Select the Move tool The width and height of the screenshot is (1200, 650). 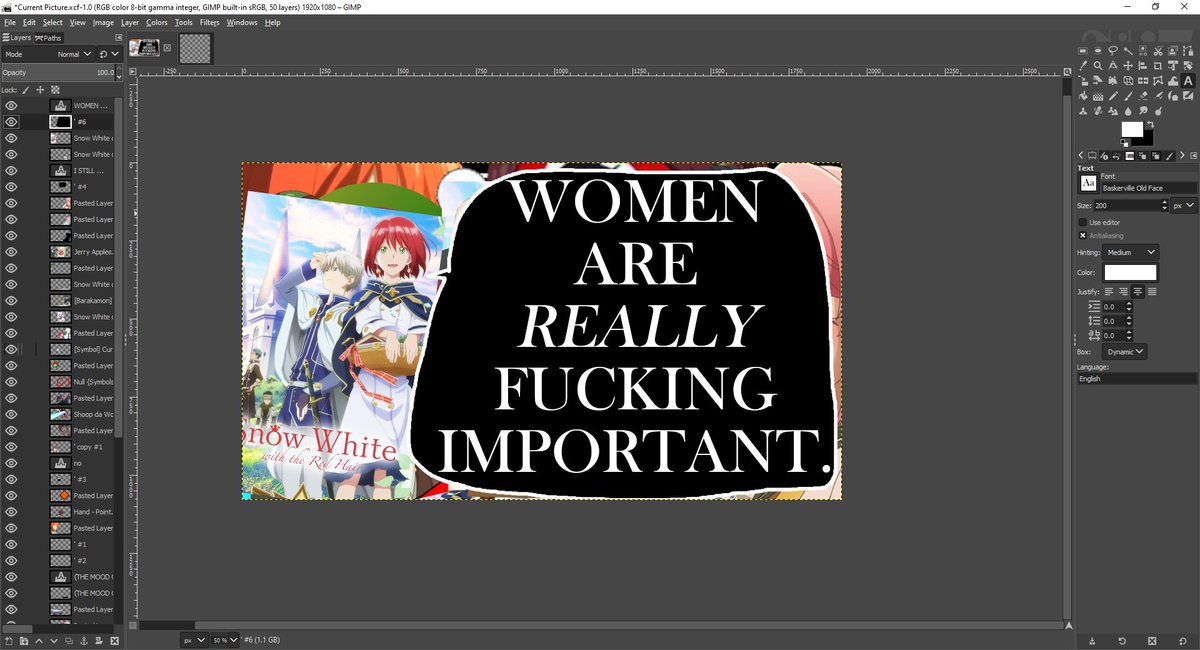tap(1128, 65)
